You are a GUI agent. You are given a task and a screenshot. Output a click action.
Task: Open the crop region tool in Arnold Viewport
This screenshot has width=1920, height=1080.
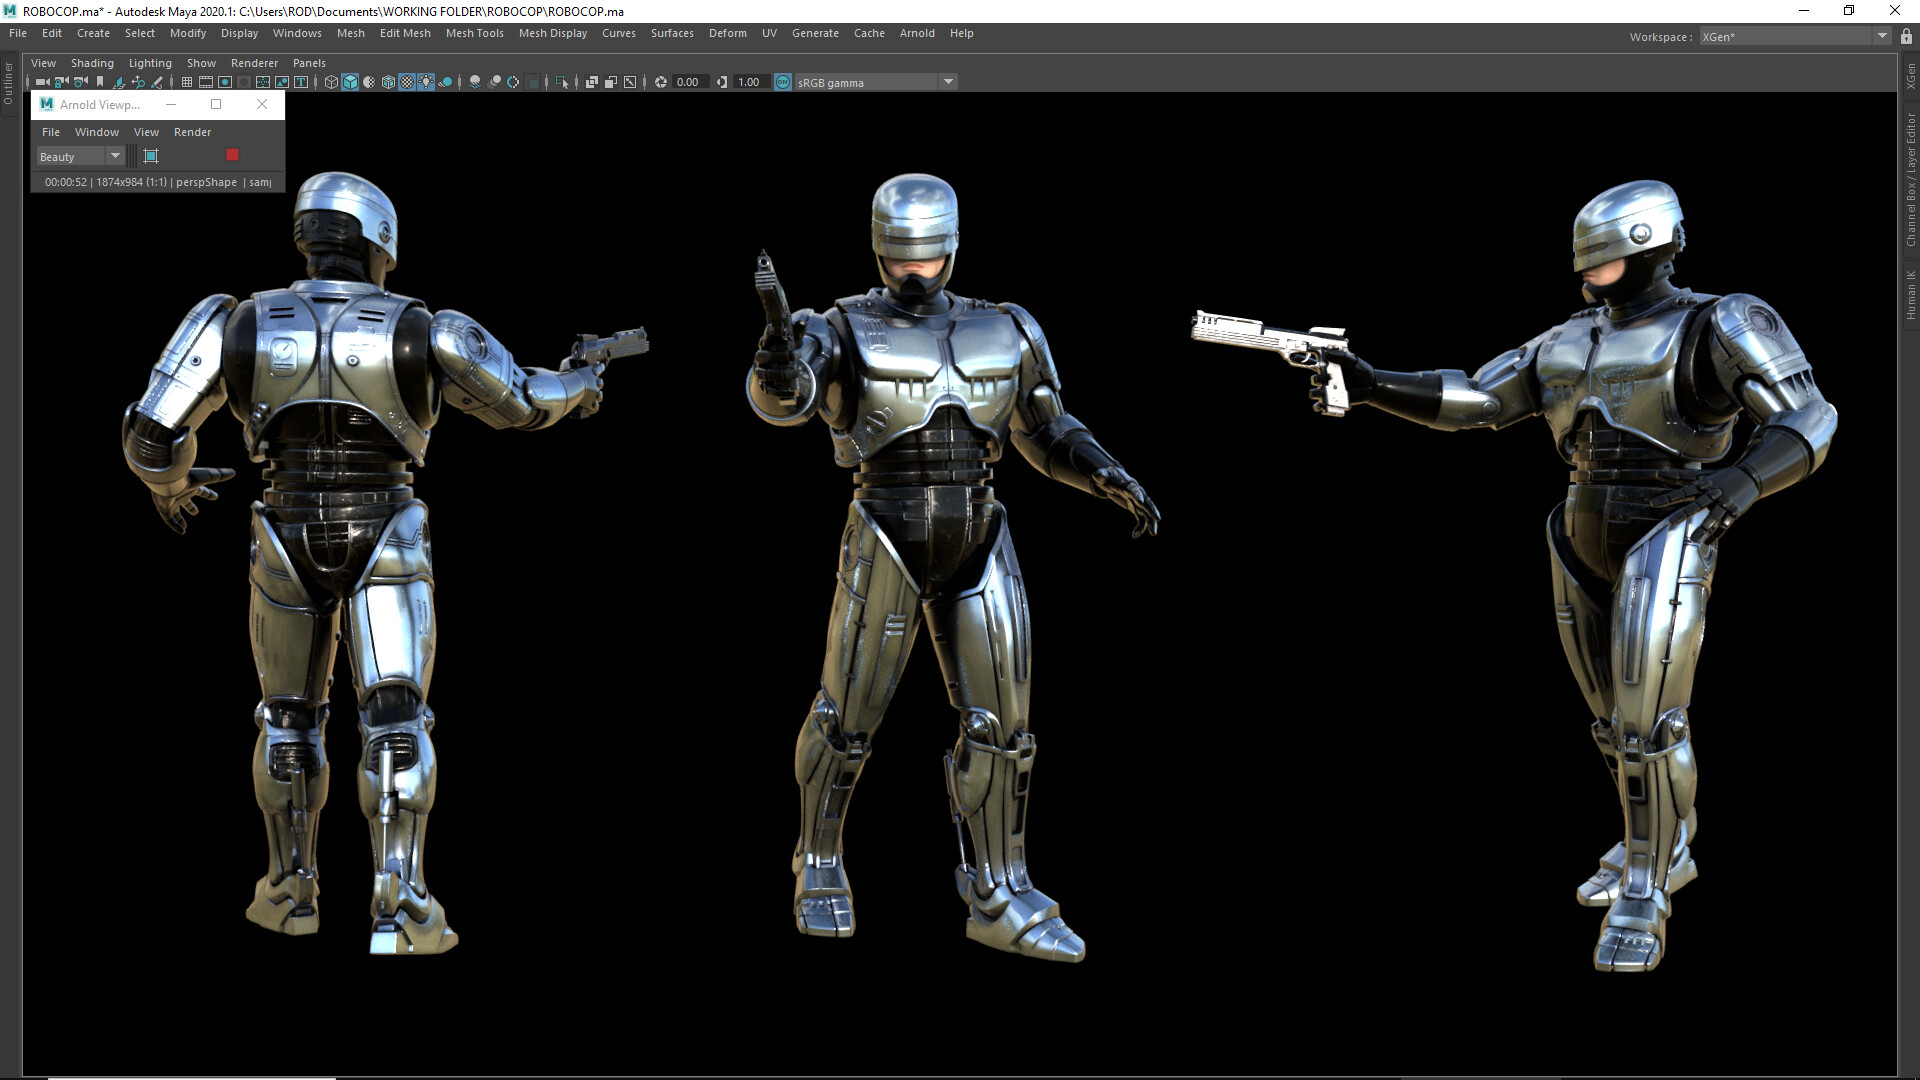pyautogui.click(x=150, y=155)
